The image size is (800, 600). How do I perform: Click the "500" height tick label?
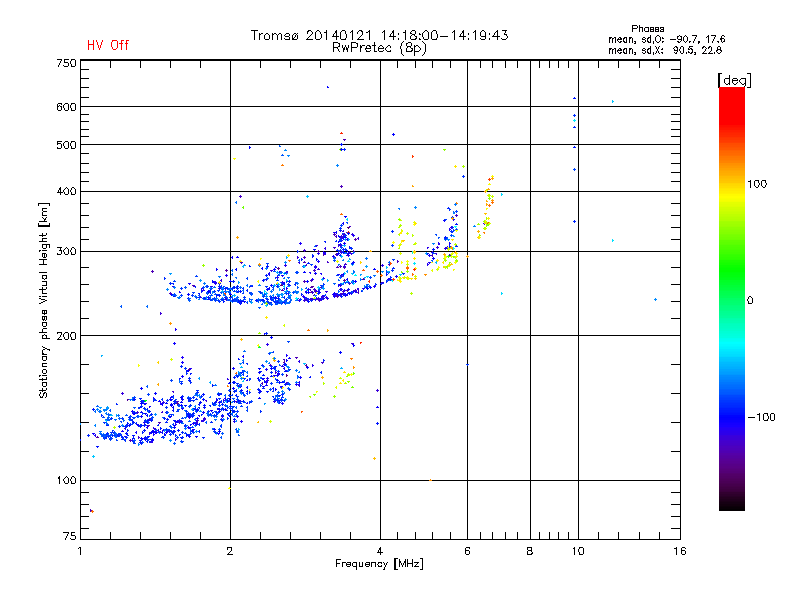pyautogui.click(x=66, y=145)
